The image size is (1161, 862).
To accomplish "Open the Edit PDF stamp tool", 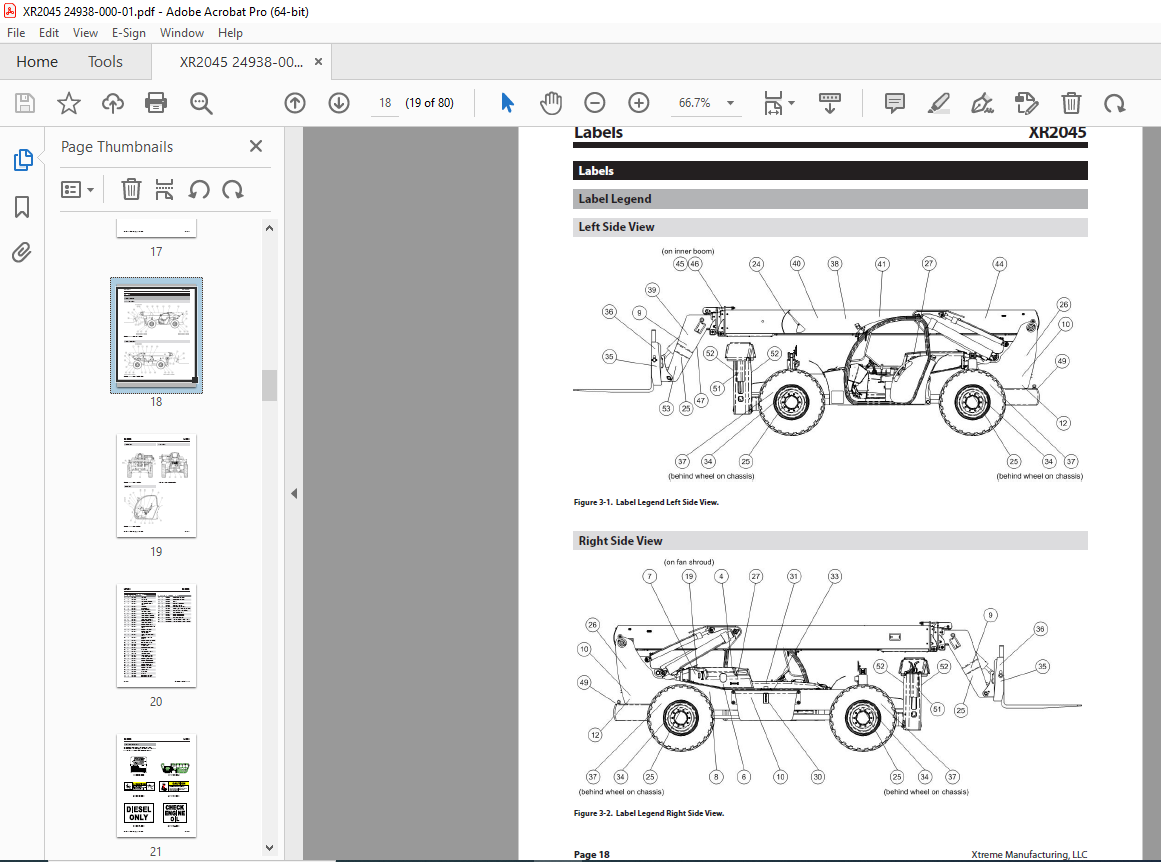I will tap(1026, 103).
